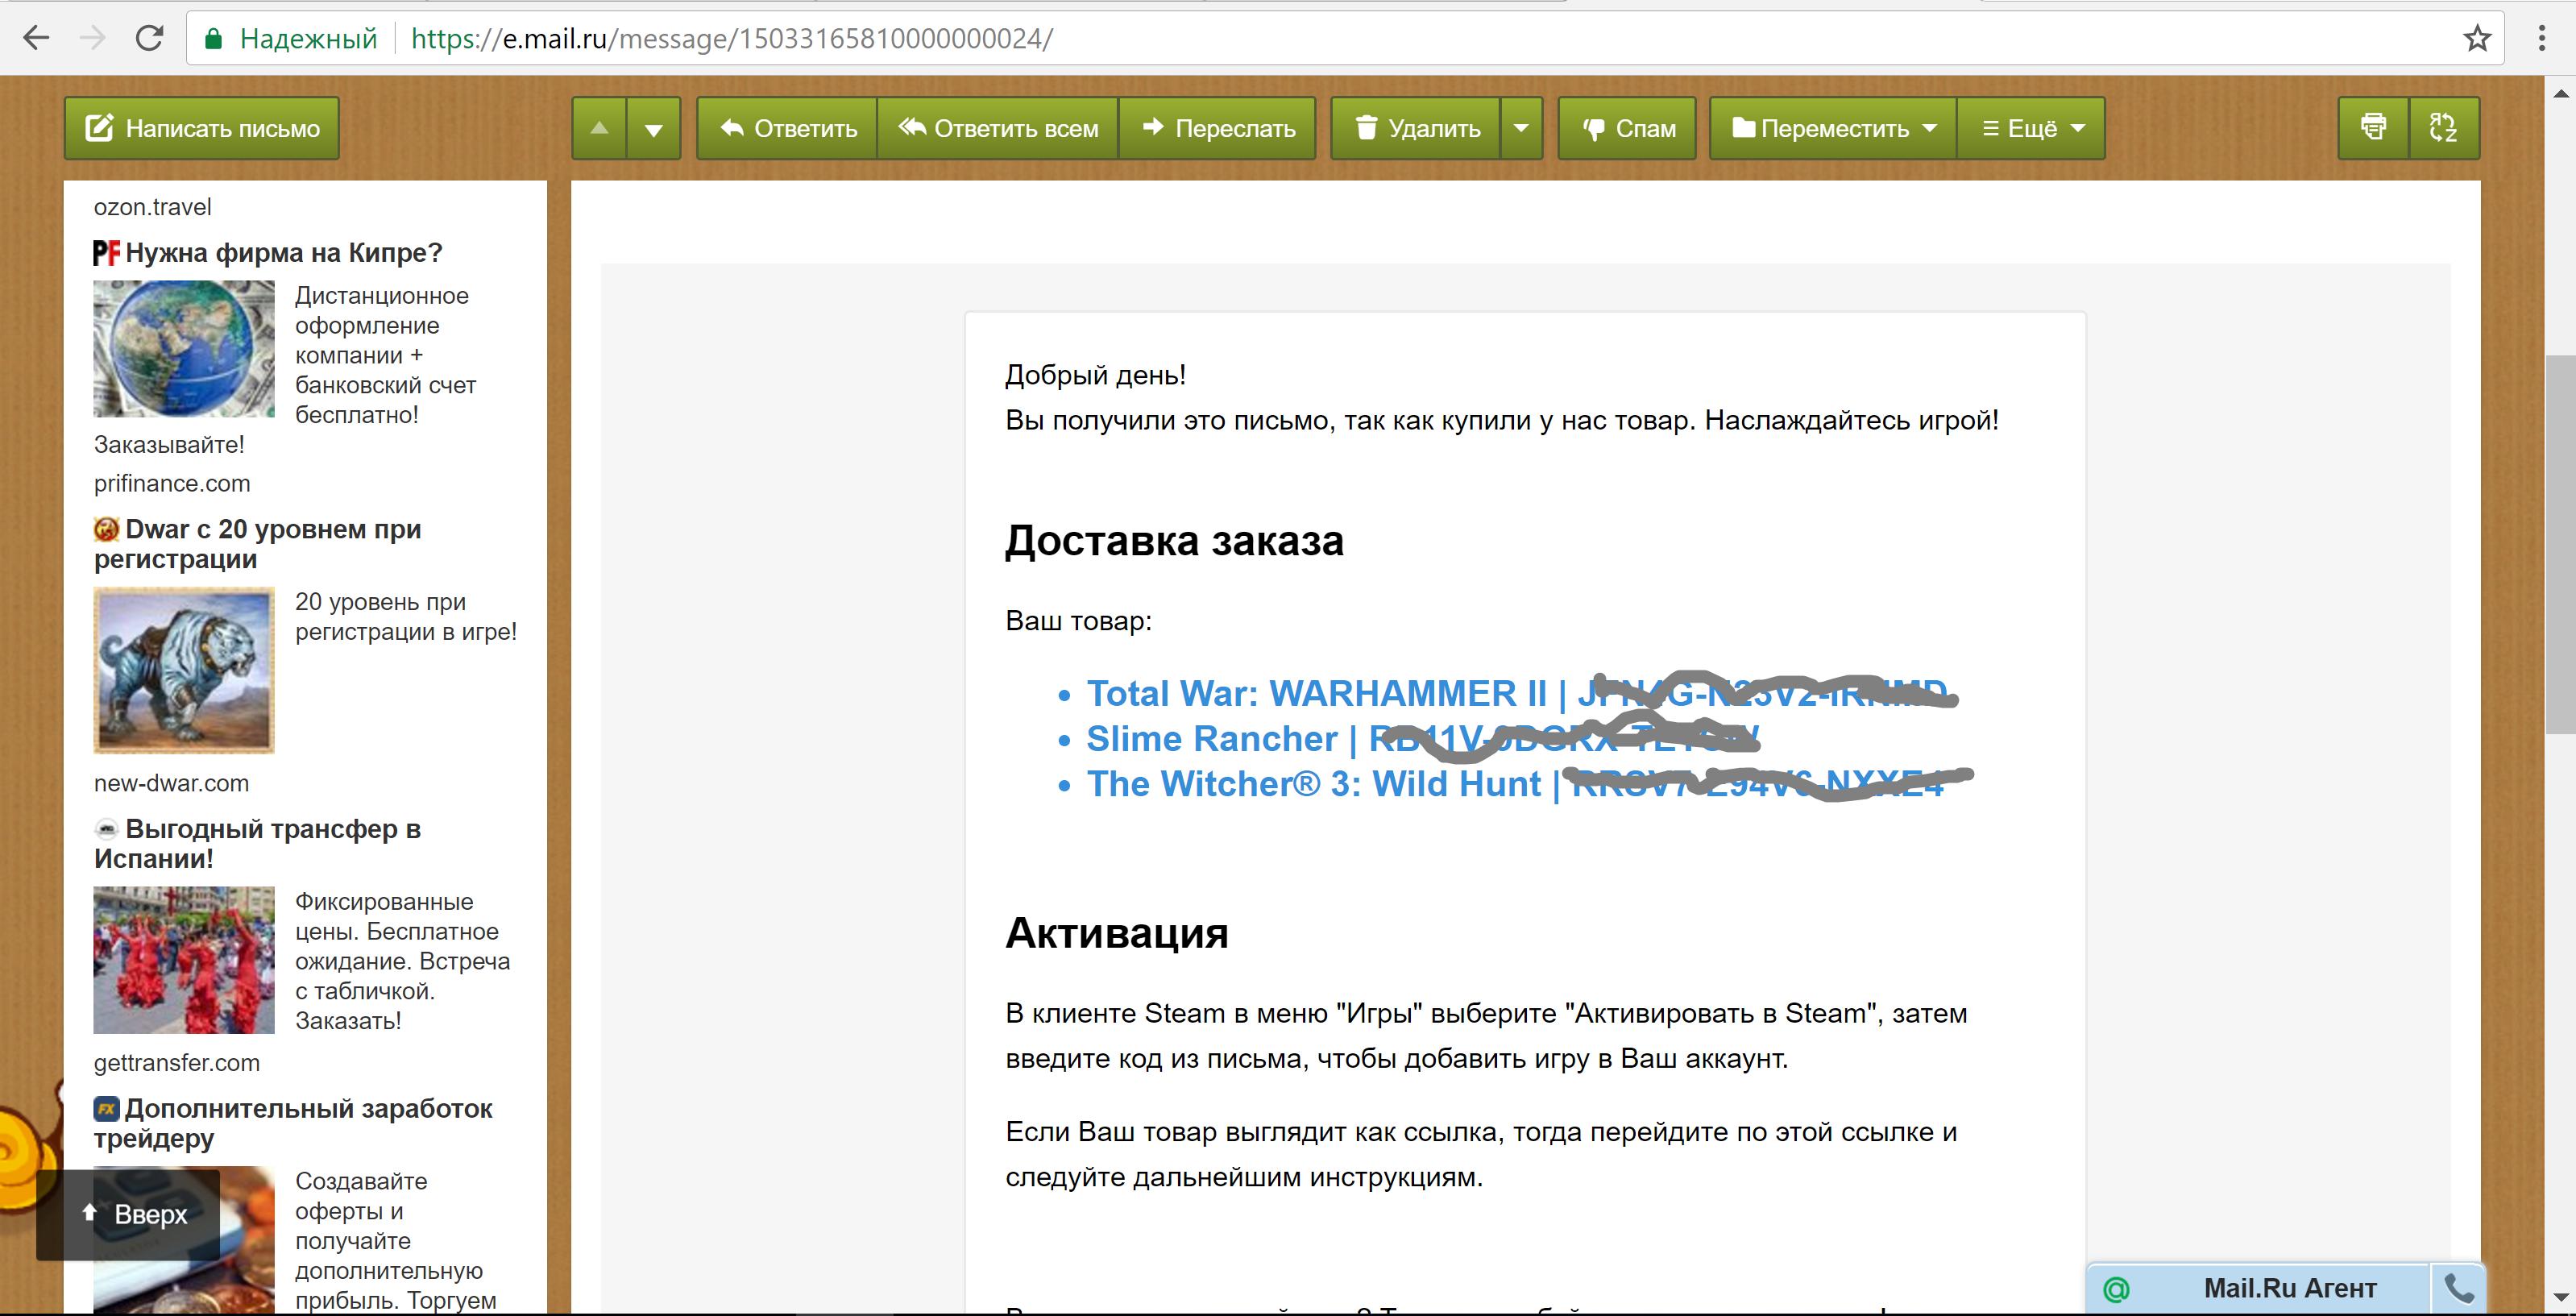Viewport: 2576px width, 1316px height.
Task: Reload the page in browser
Action: point(149,39)
